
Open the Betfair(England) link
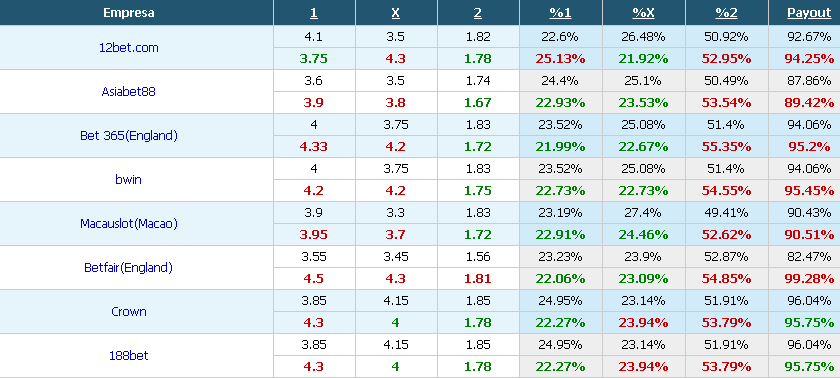point(129,267)
